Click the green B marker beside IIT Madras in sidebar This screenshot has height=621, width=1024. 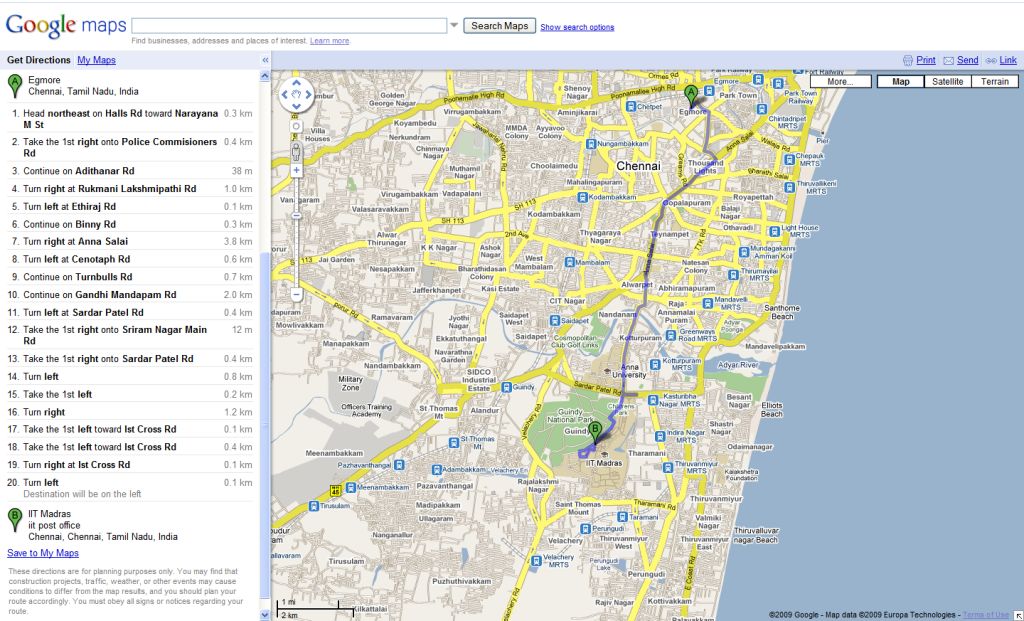[x=14, y=520]
